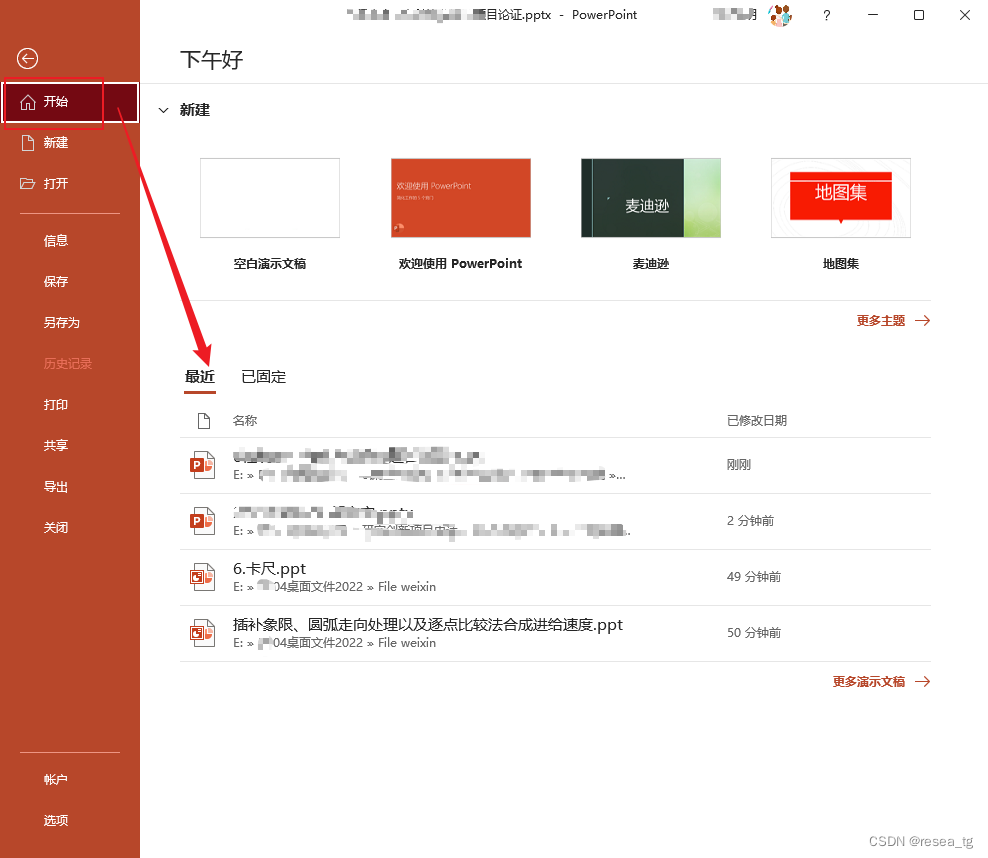Maximize the PowerPoint window

[x=919, y=15]
